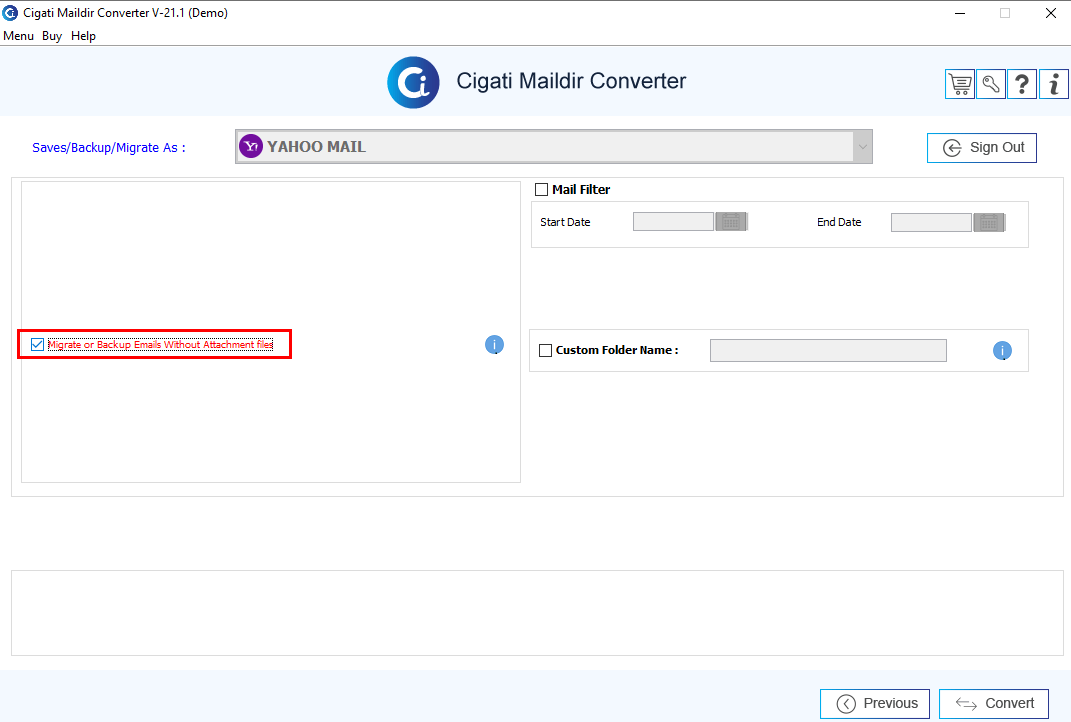Open the Help menu

click(83, 36)
